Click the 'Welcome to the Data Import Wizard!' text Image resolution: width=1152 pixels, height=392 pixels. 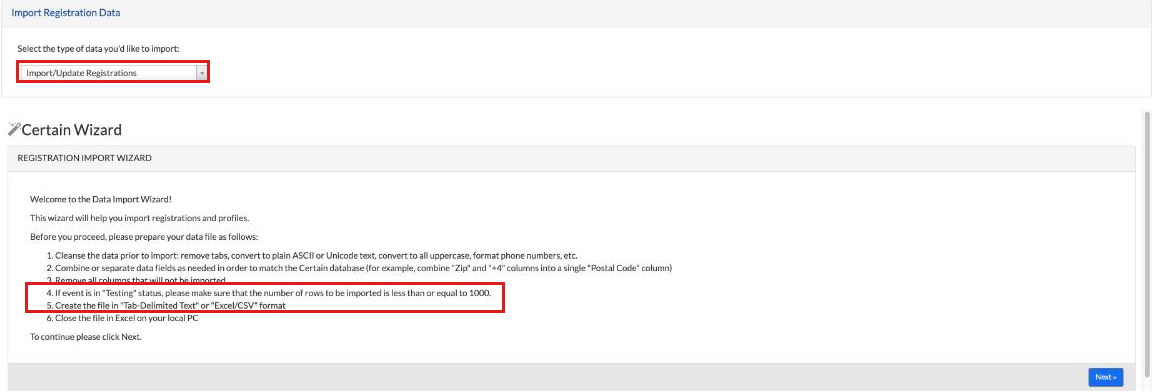[101, 199]
